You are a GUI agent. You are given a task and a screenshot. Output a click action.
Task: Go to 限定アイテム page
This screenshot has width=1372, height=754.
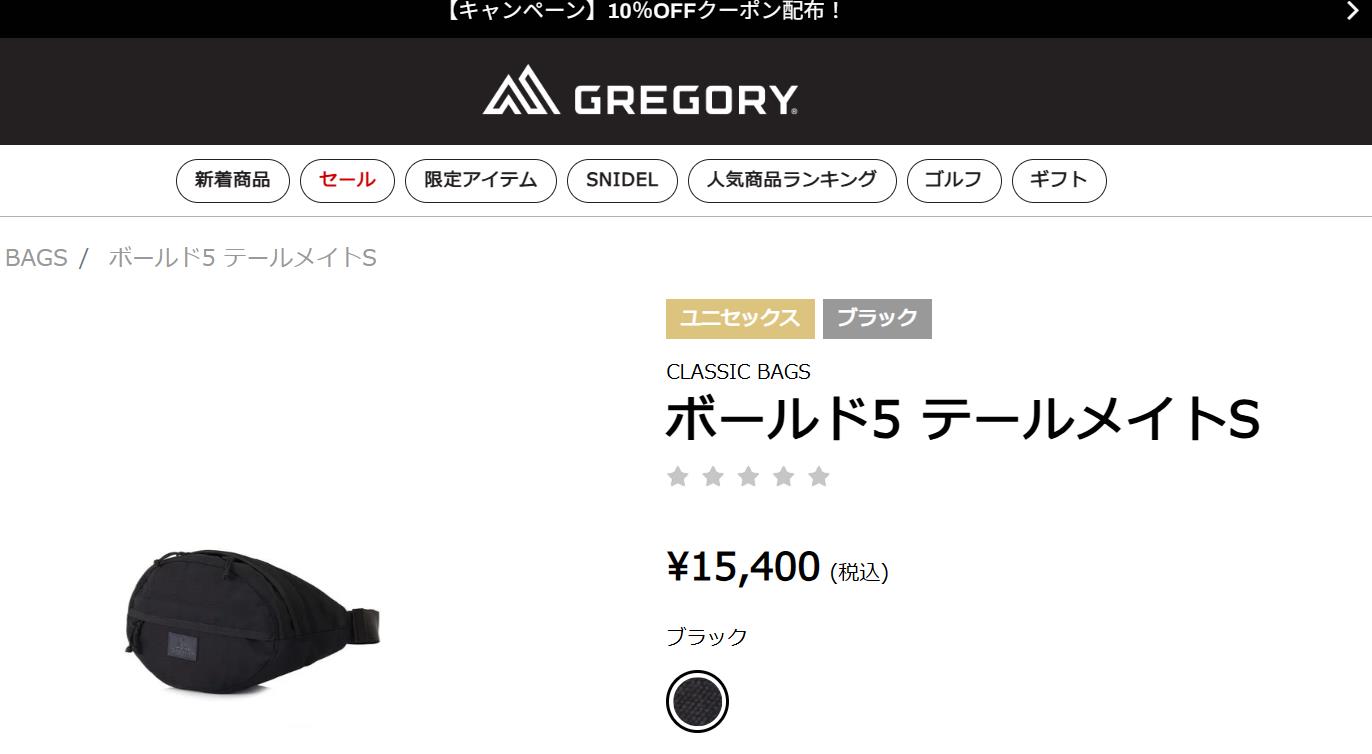[481, 181]
